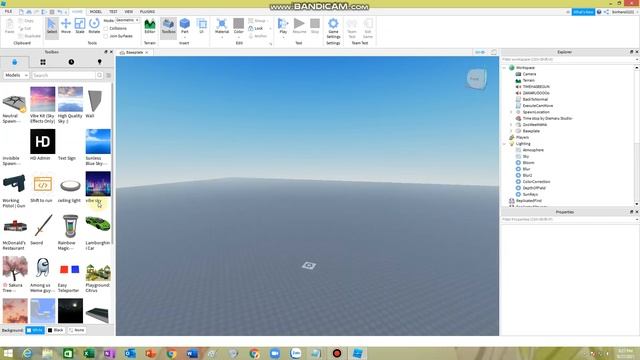Screen dimensions: 640x360
Task: Set toolbox background to White
Action: (x=35, y=330)
